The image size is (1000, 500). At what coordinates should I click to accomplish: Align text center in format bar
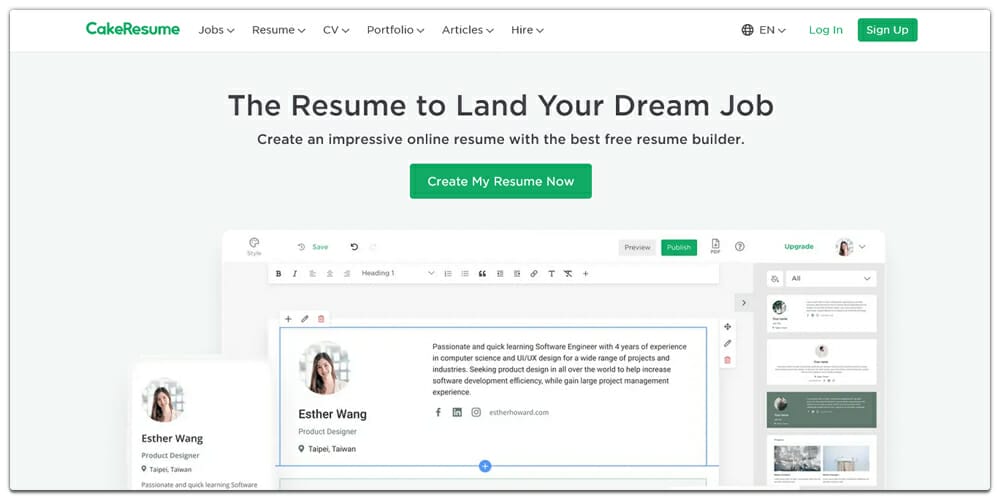coord(330,274)
